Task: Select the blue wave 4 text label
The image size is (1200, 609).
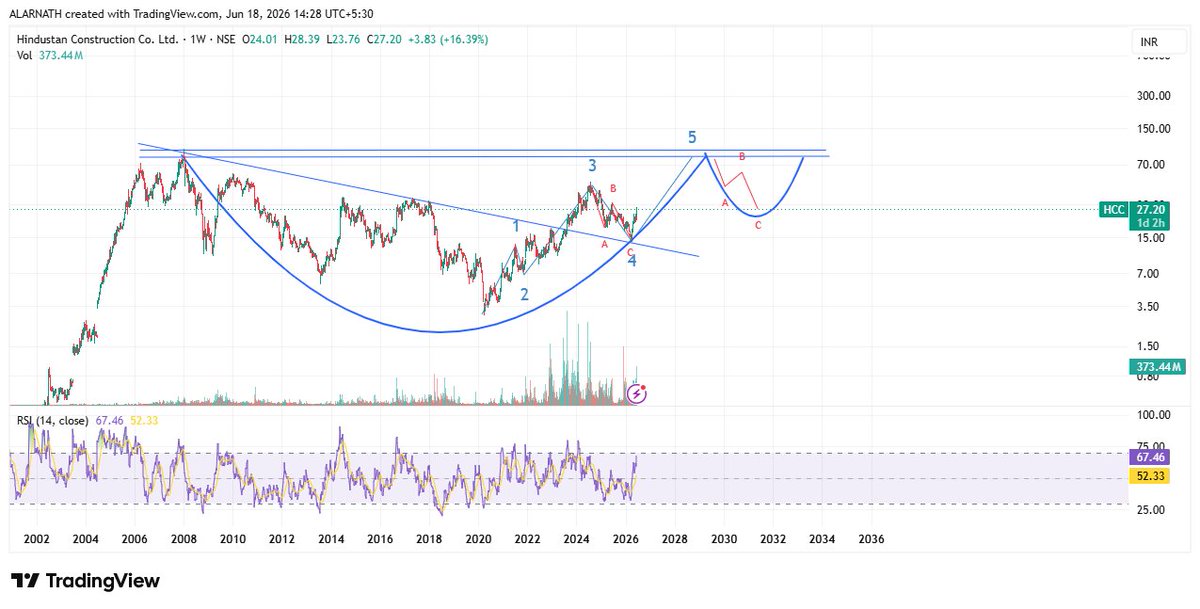Action: click(x=632, y=263)
